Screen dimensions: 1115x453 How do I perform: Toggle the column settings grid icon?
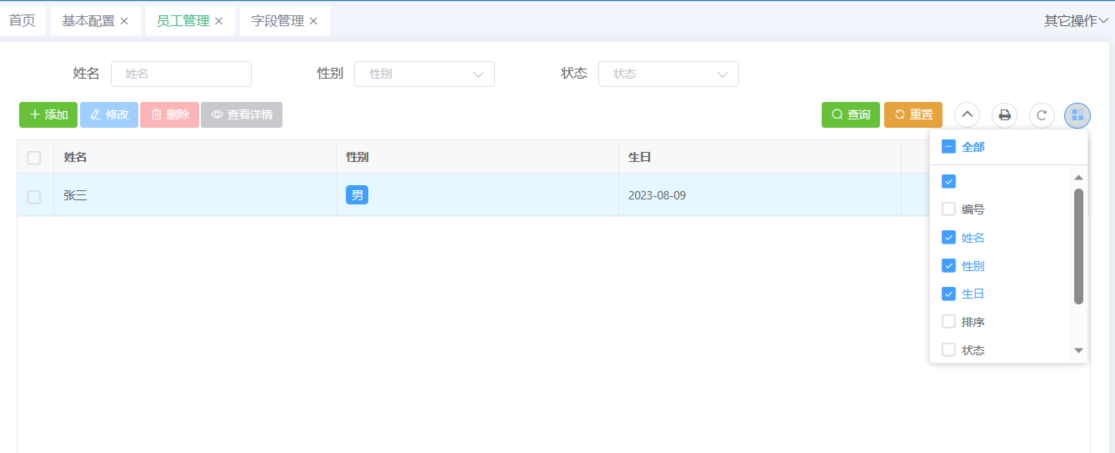[x=1077, y=115]
